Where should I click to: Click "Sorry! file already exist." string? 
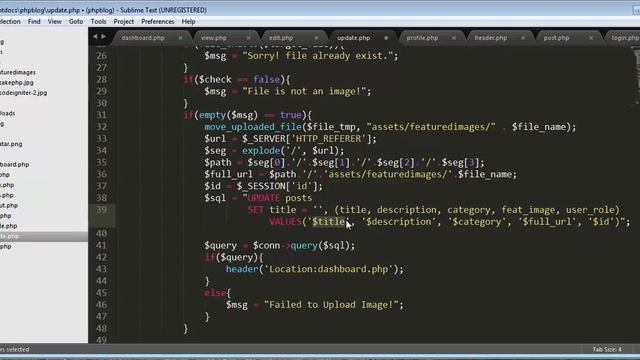(x=318, y=56)
